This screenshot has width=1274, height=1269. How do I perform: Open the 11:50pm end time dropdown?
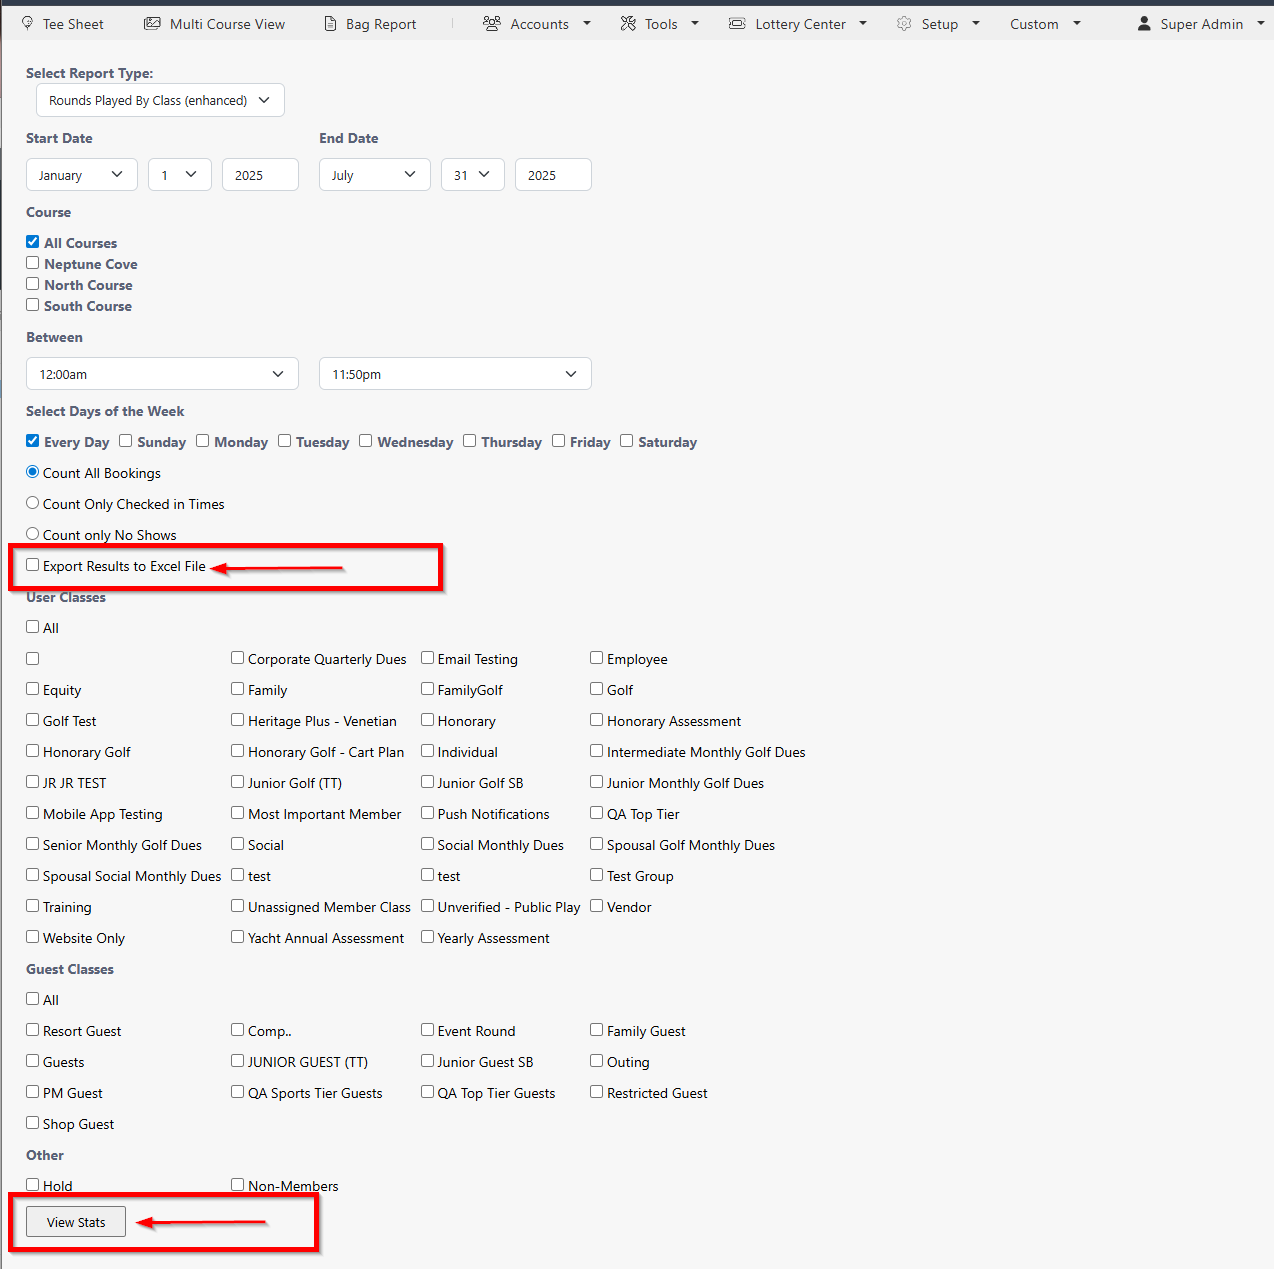(x=455, y=374)
